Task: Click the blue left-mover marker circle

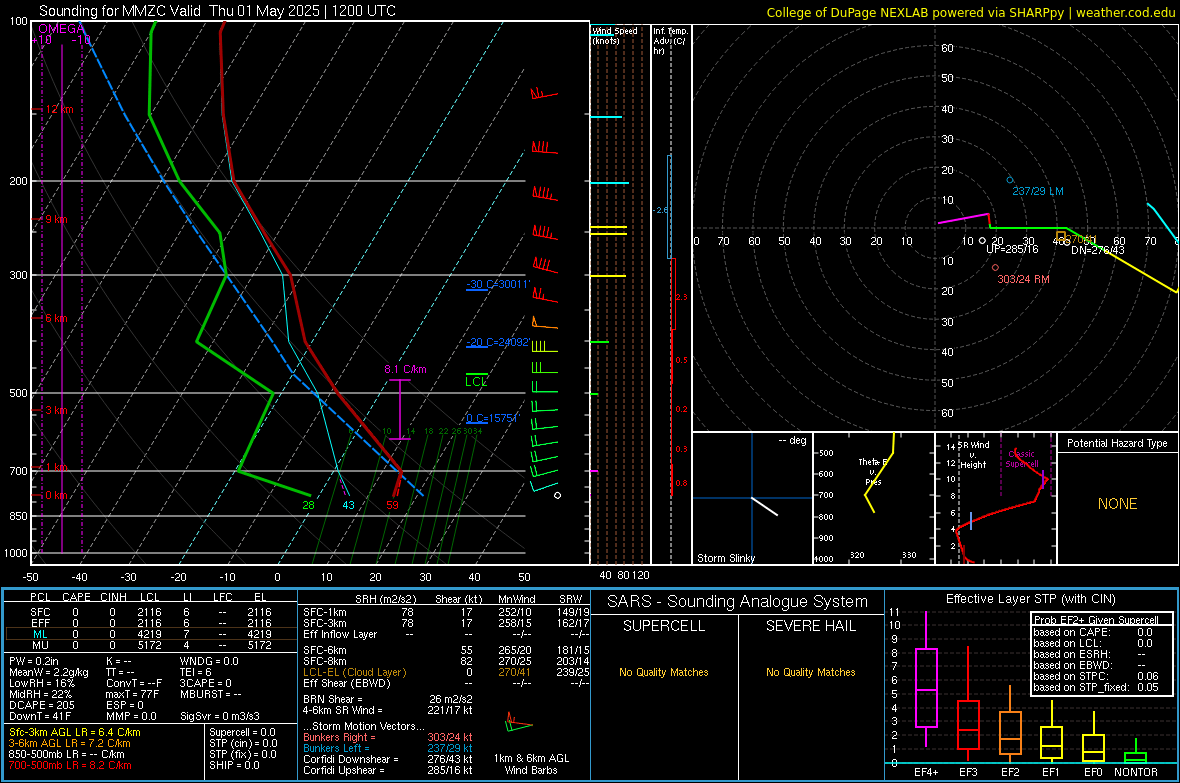Action: [x=1010, y=180]
